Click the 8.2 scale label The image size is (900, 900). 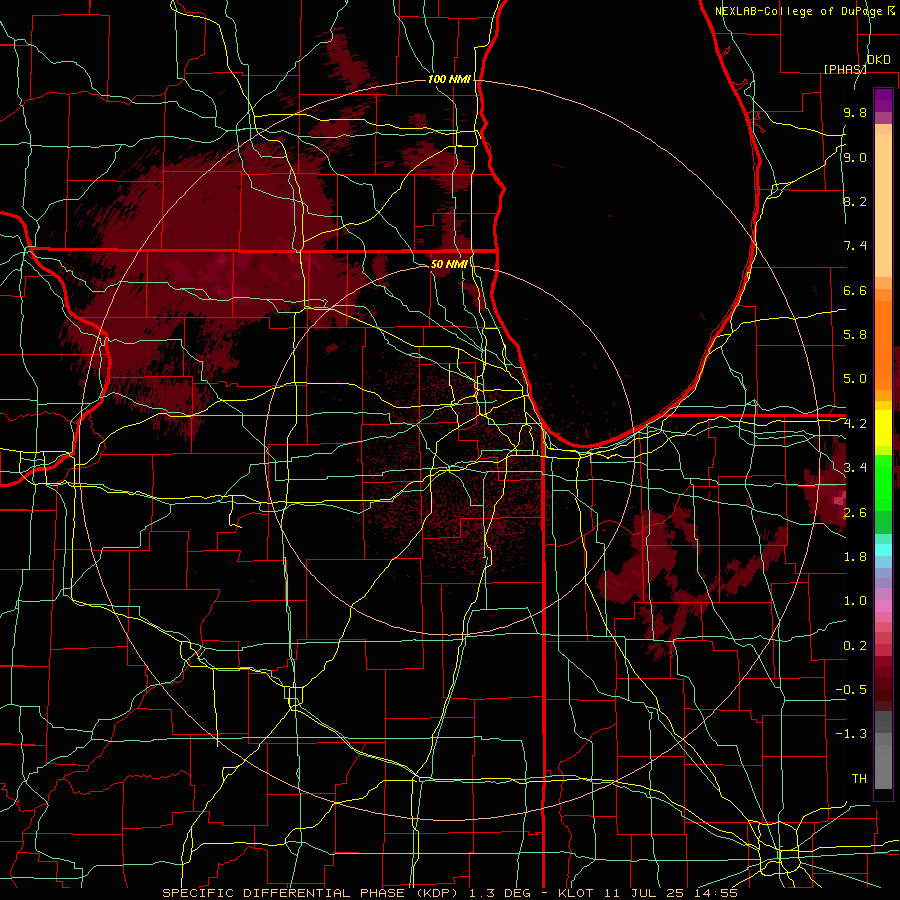pos(855,201)
